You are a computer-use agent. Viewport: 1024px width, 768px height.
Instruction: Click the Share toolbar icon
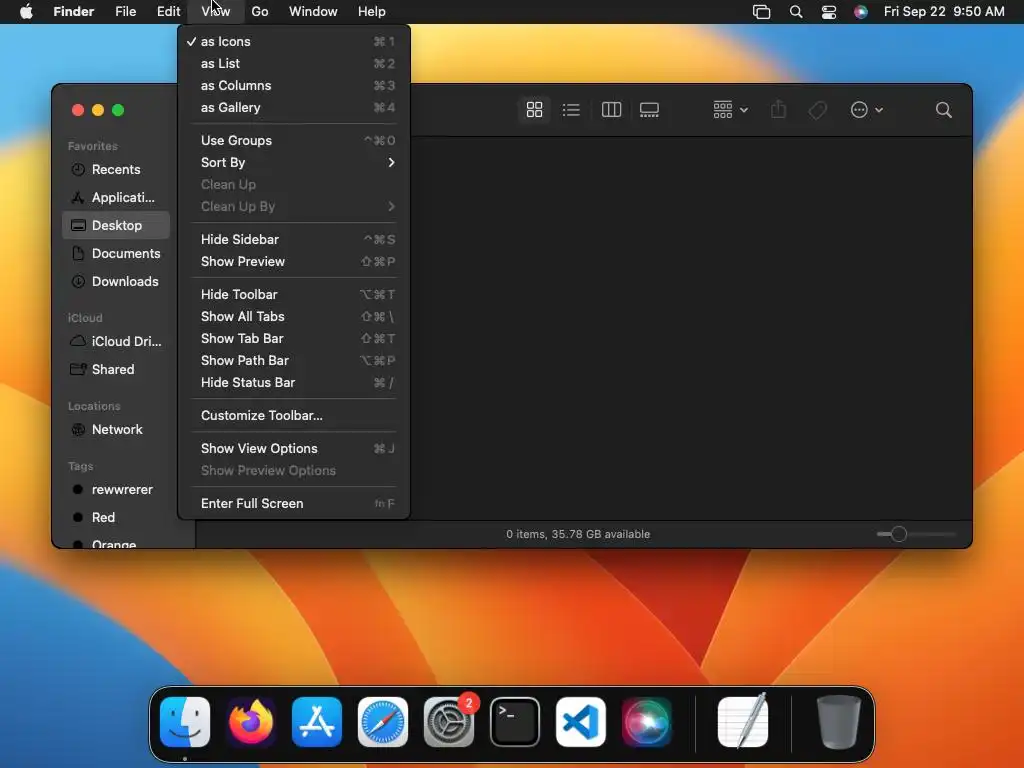click(778, 110)
